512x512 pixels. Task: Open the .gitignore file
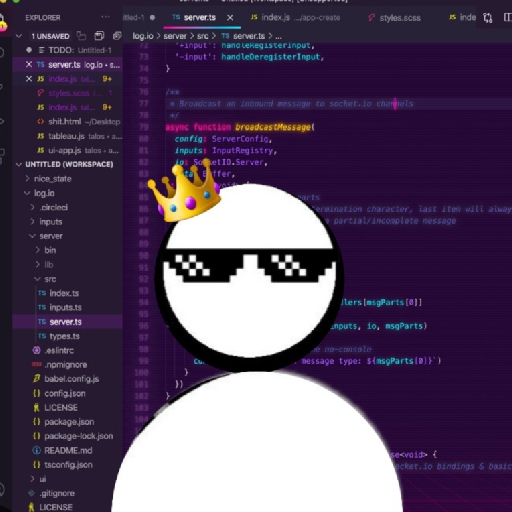click(57, 493)
